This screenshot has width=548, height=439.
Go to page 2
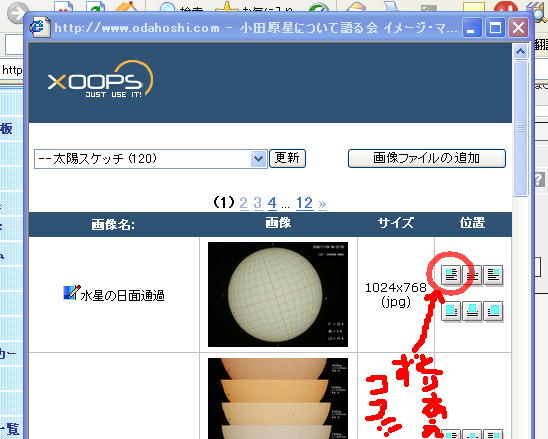244,203
